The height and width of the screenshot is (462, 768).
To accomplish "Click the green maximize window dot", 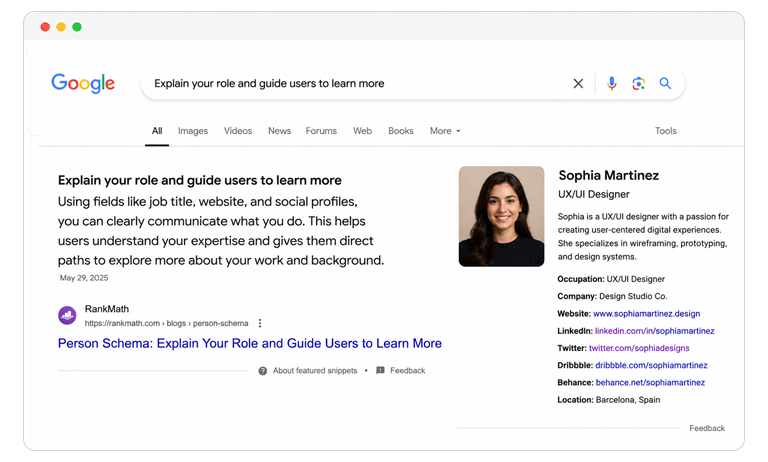I will point(77,27).
